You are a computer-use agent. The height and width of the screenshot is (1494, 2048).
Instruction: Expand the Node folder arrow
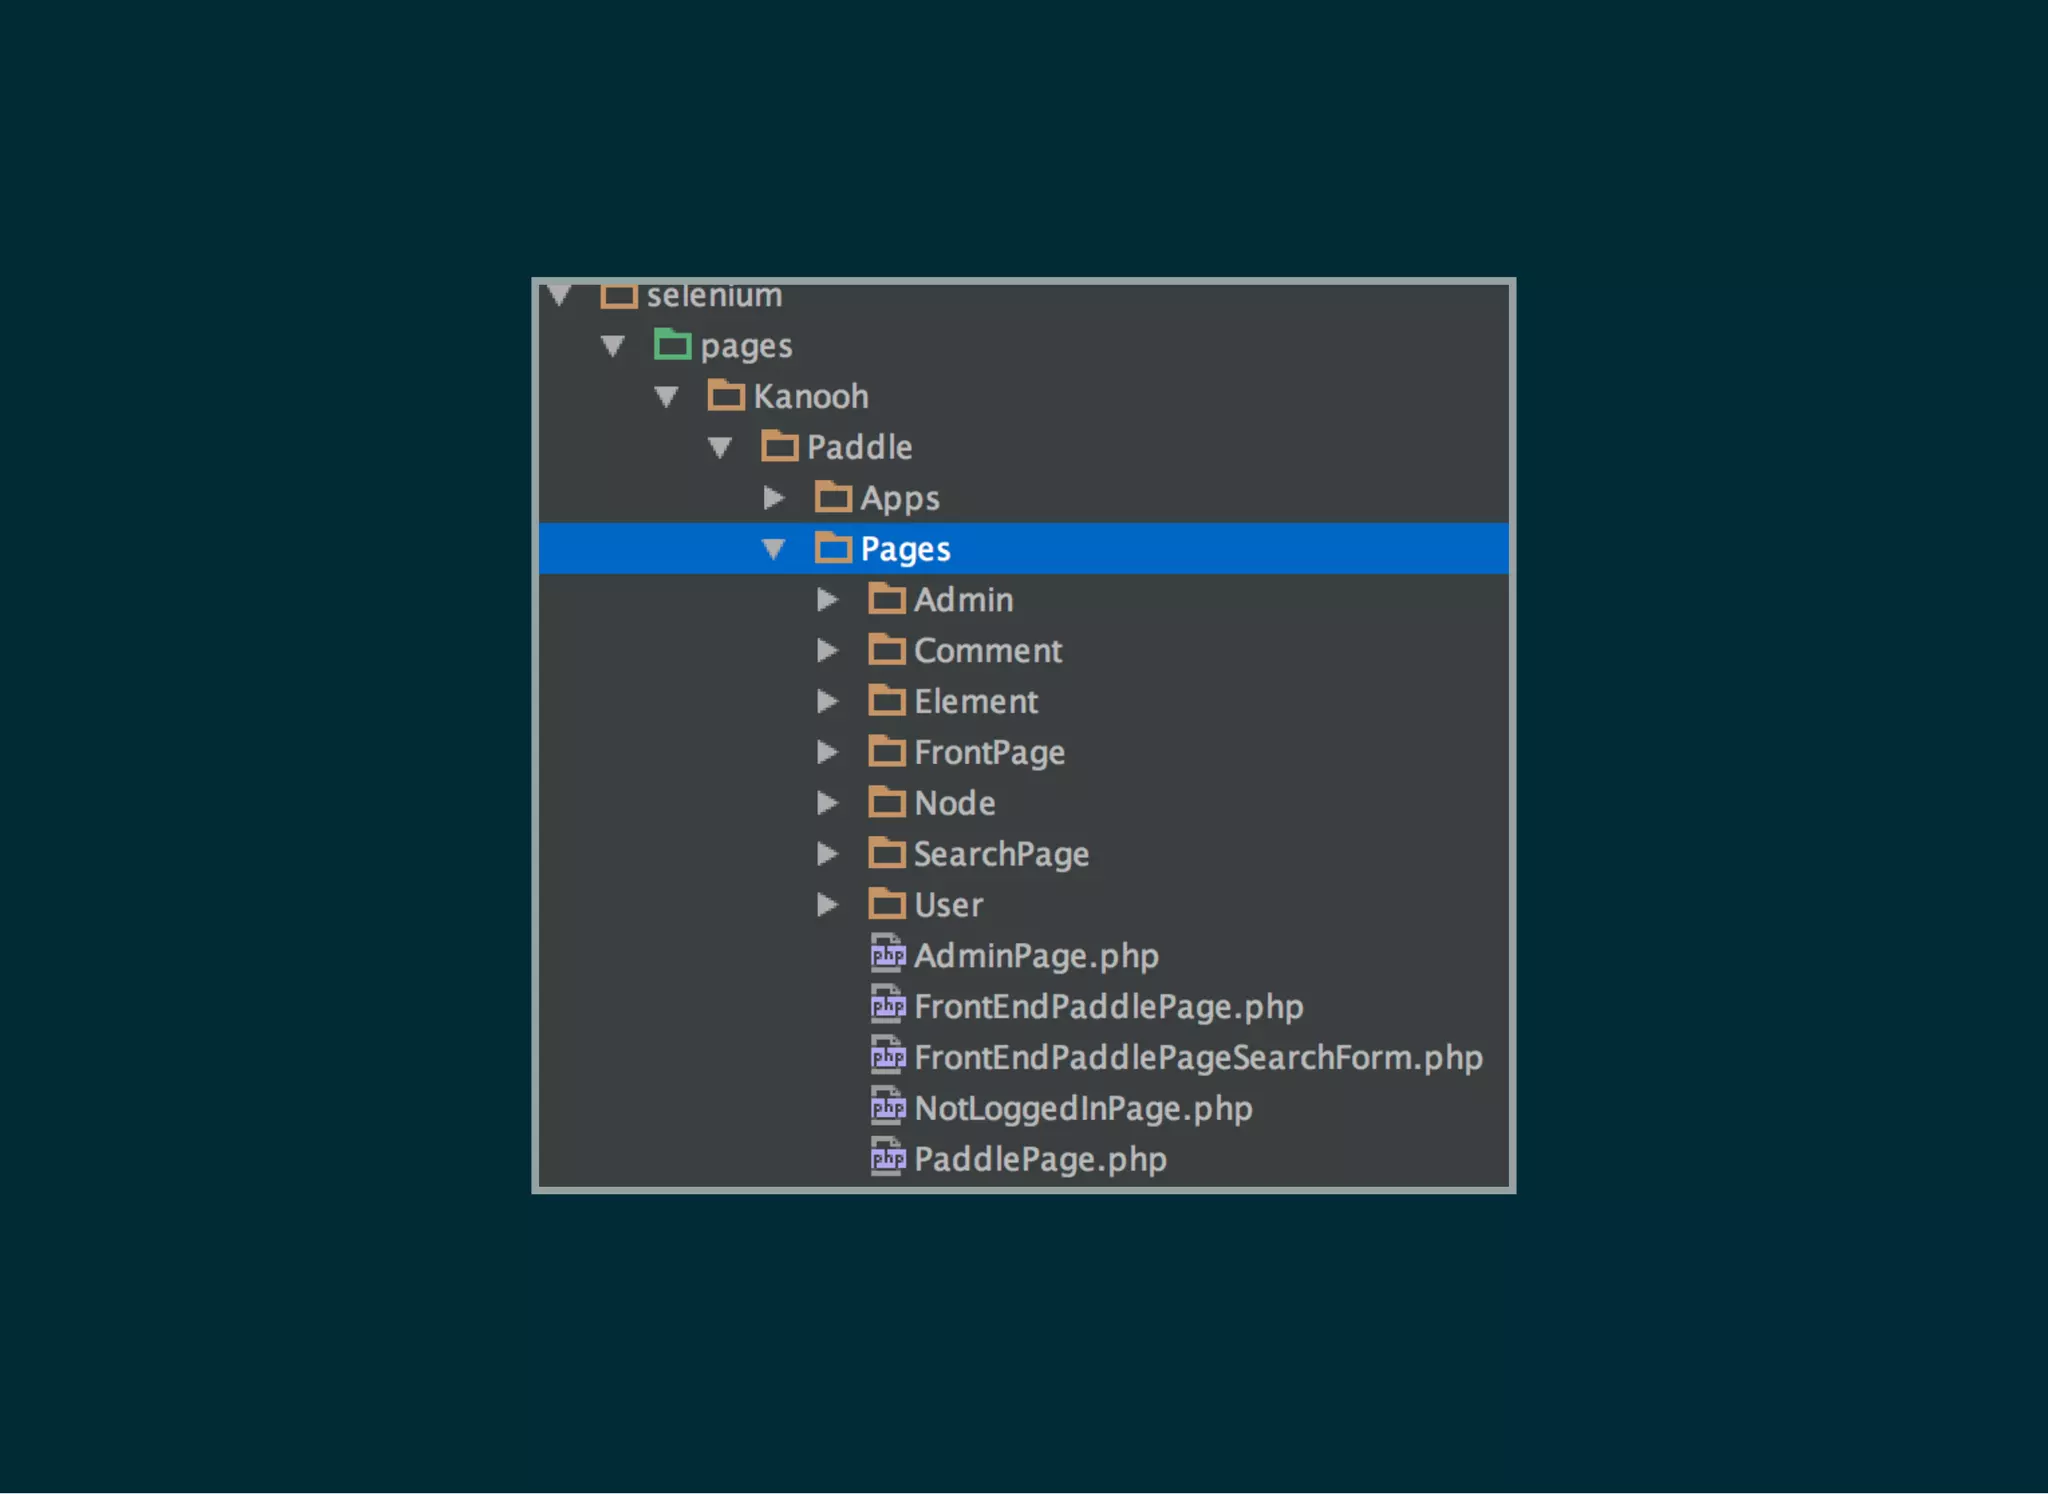[827, 802]
